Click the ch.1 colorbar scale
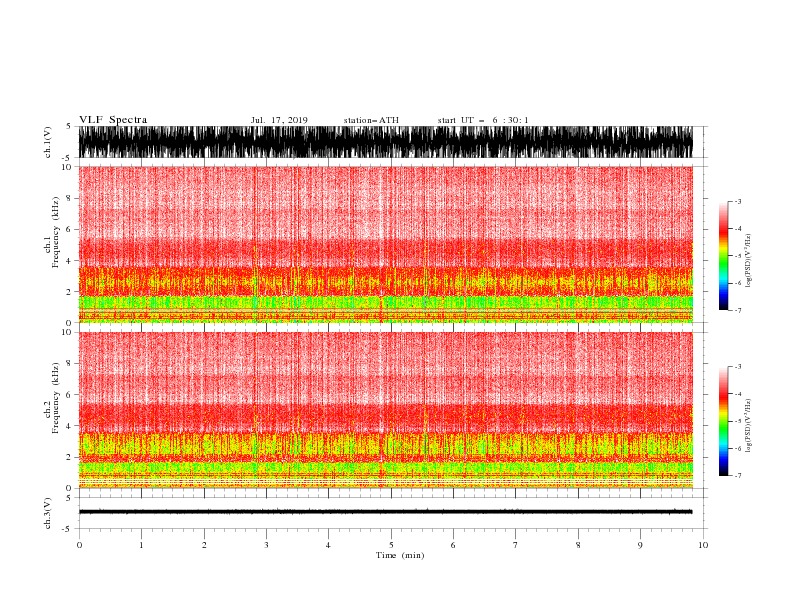The image size is (792, 612). 724,256
